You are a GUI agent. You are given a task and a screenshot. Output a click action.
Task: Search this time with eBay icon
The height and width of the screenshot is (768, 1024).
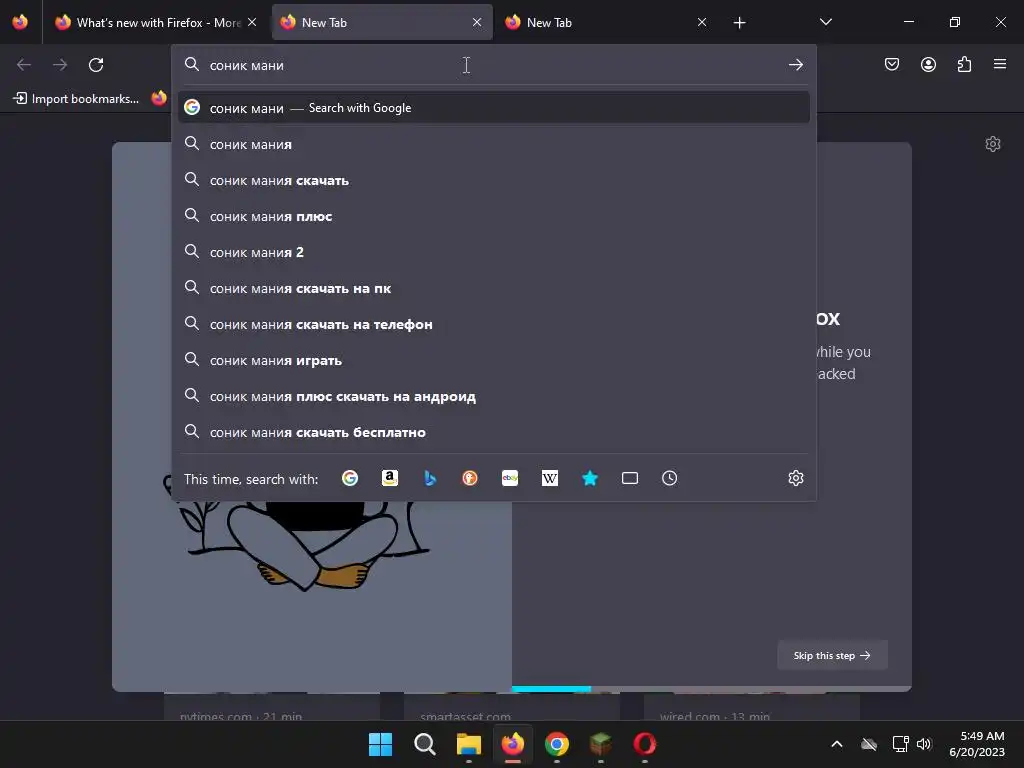[510, 479]
